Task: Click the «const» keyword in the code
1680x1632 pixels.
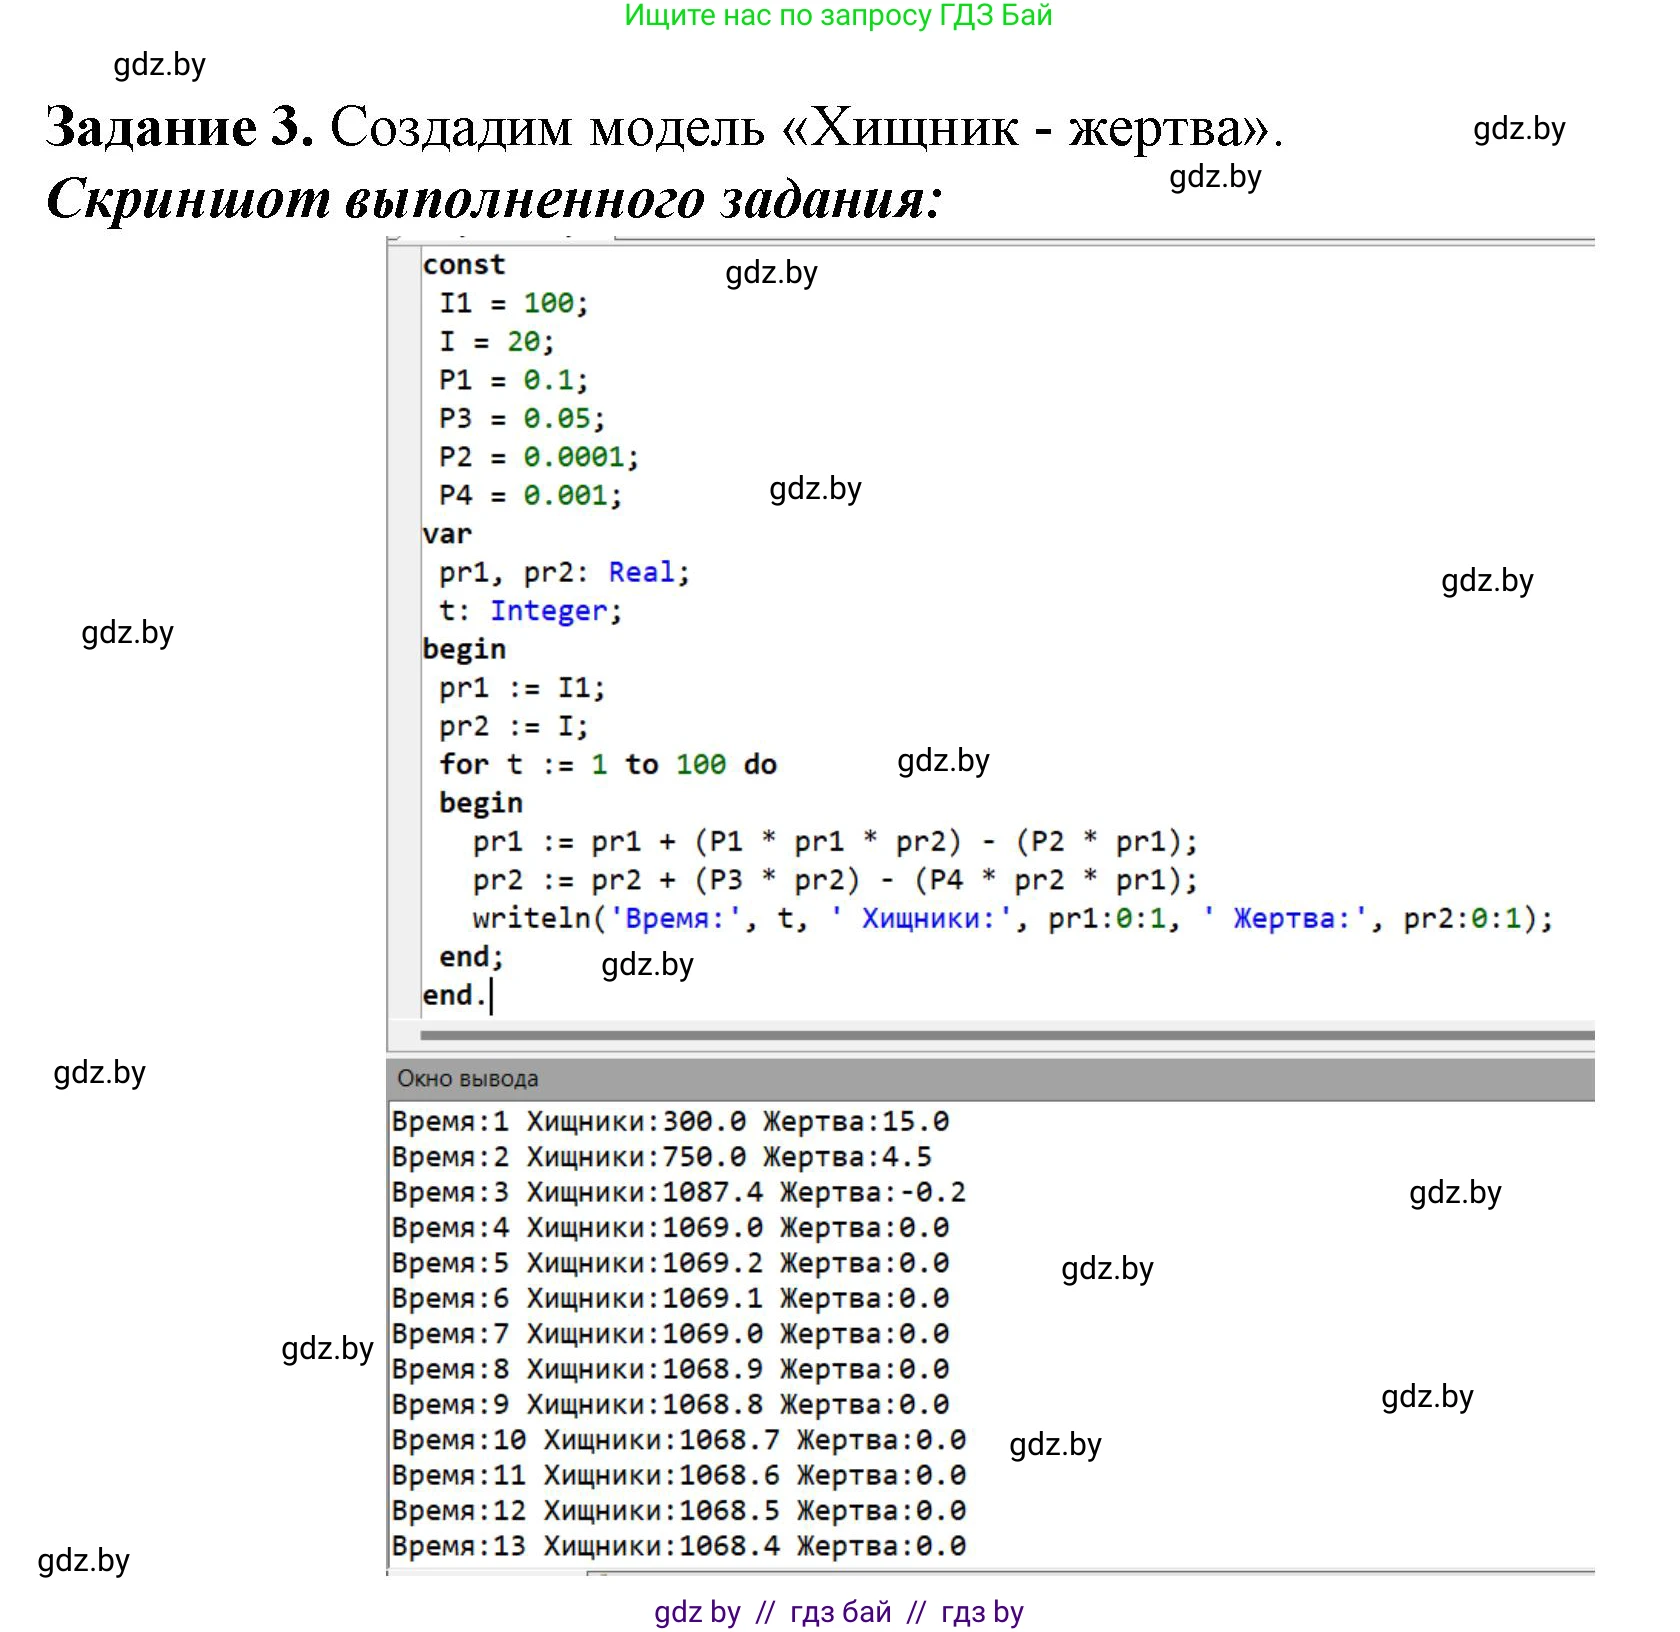Action: click(462, 264)
